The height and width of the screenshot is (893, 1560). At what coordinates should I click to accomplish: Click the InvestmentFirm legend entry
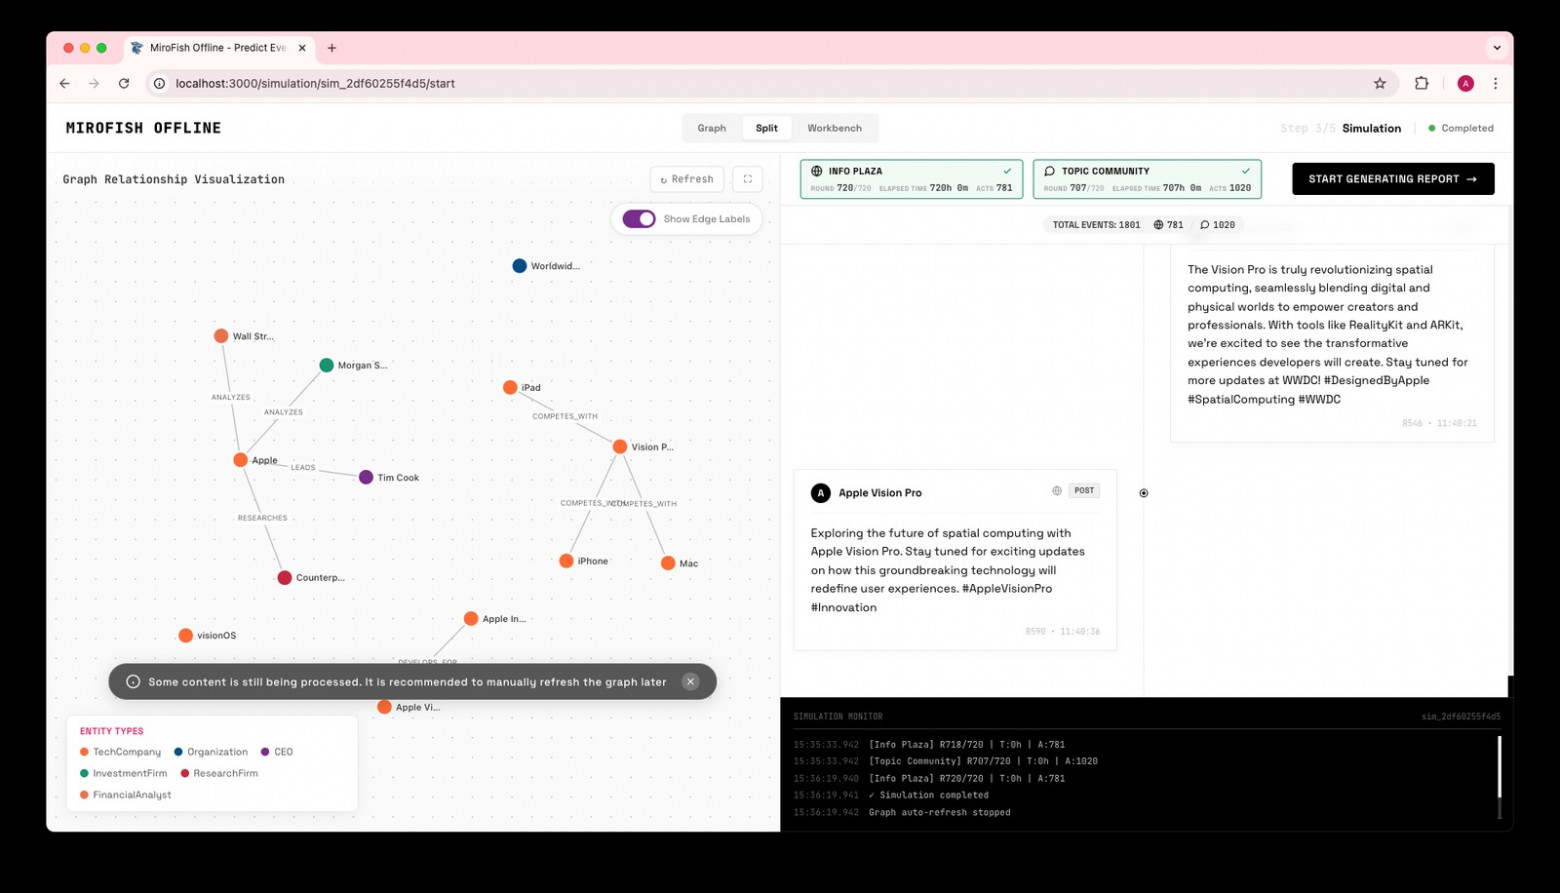pyautogui.click(x=124, y=774)
